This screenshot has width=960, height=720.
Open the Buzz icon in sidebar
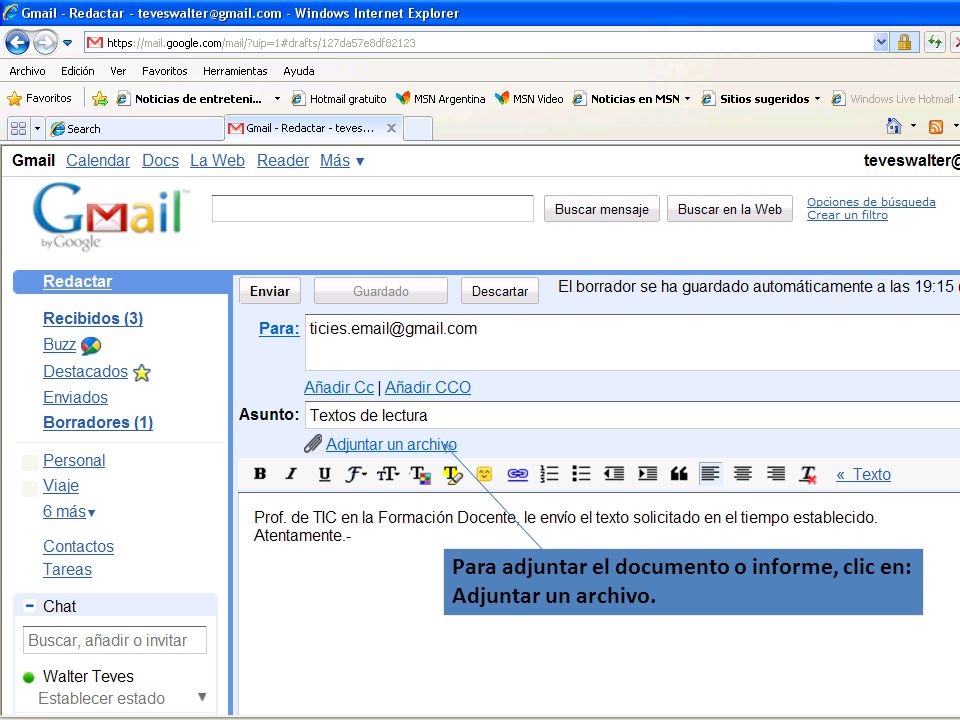91,346
